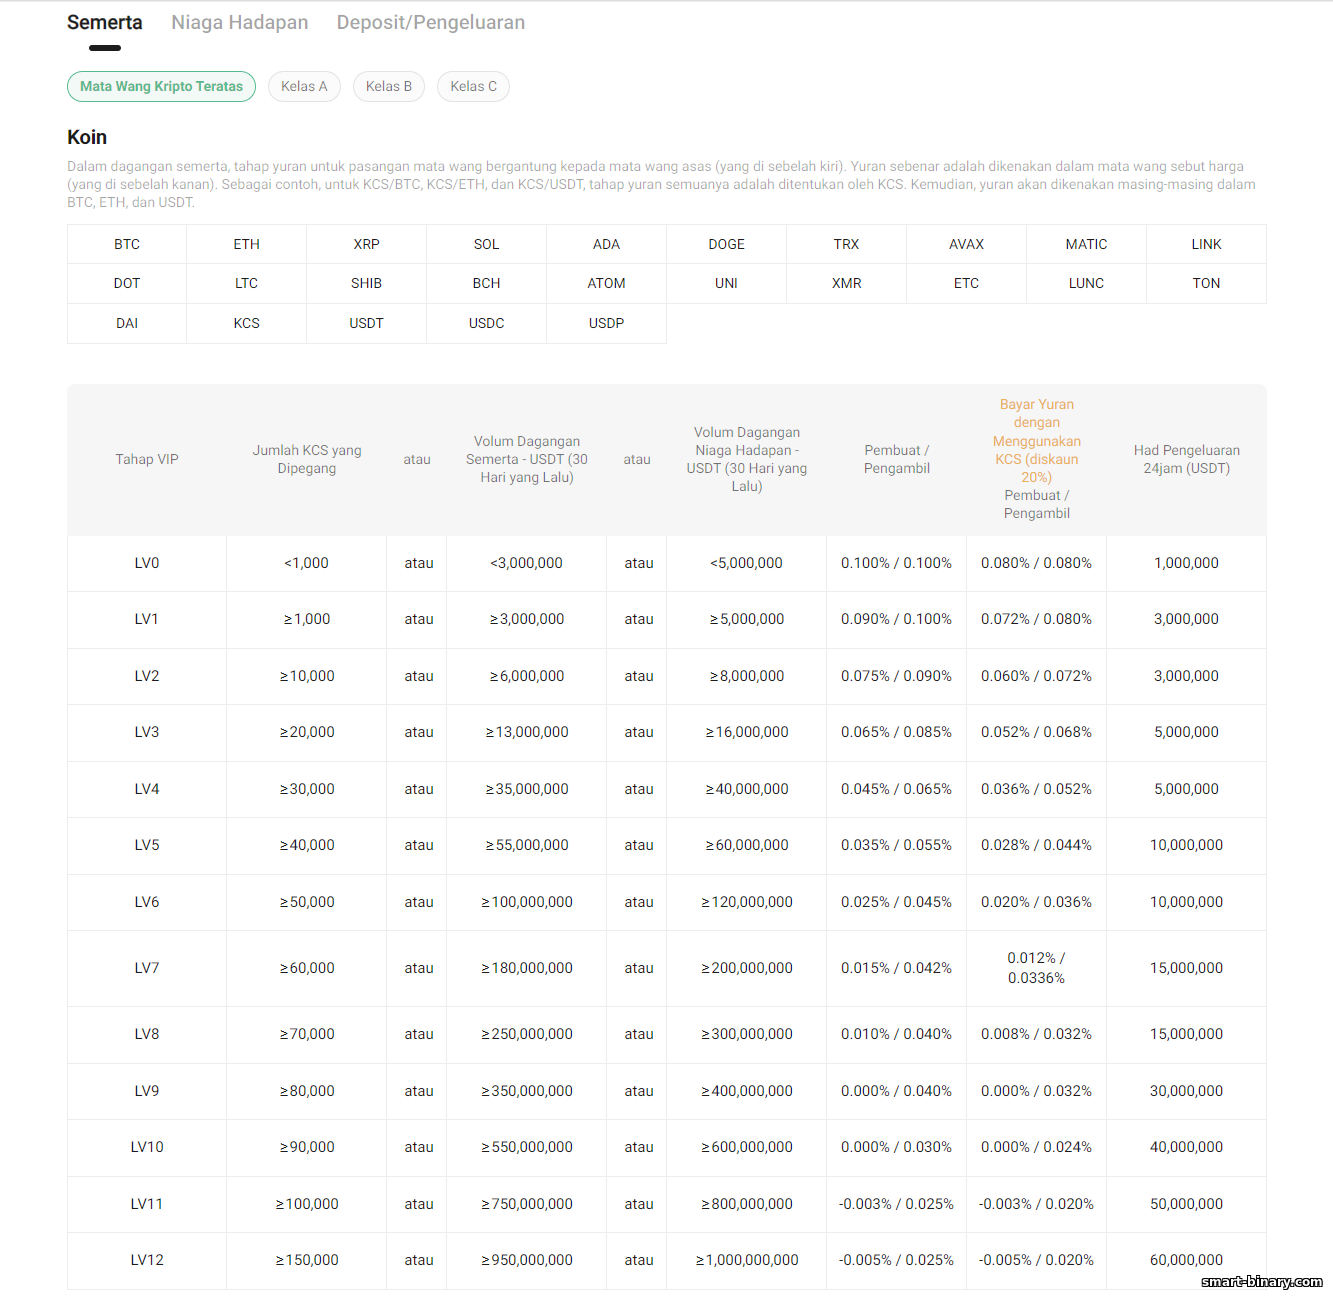Click the 0.100% / 0.100% fee cell
This screenshot has width=1333, height=1300.
coord(897,564)
